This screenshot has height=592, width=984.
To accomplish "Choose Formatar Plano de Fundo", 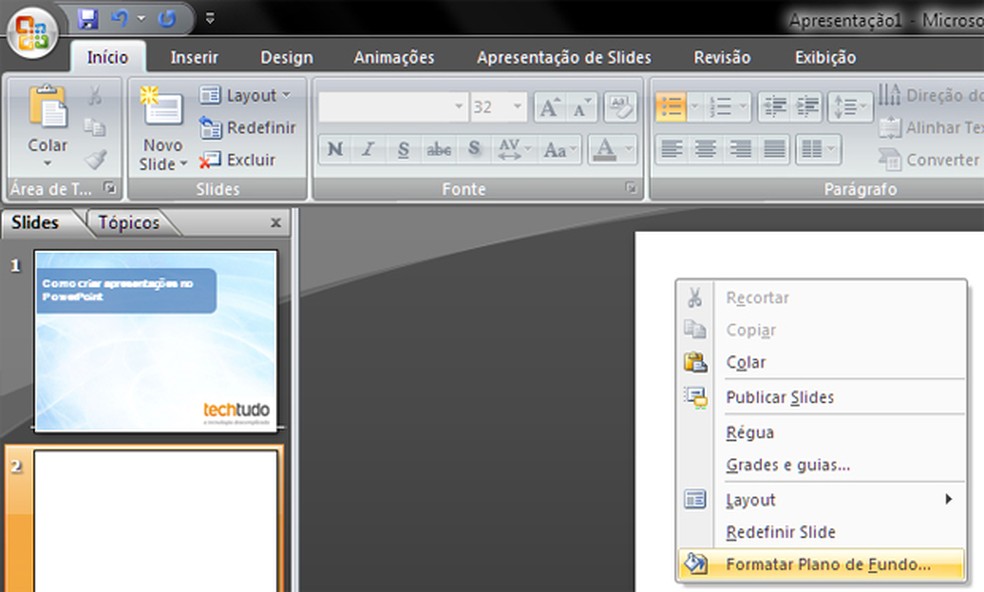I will [822, 564].
